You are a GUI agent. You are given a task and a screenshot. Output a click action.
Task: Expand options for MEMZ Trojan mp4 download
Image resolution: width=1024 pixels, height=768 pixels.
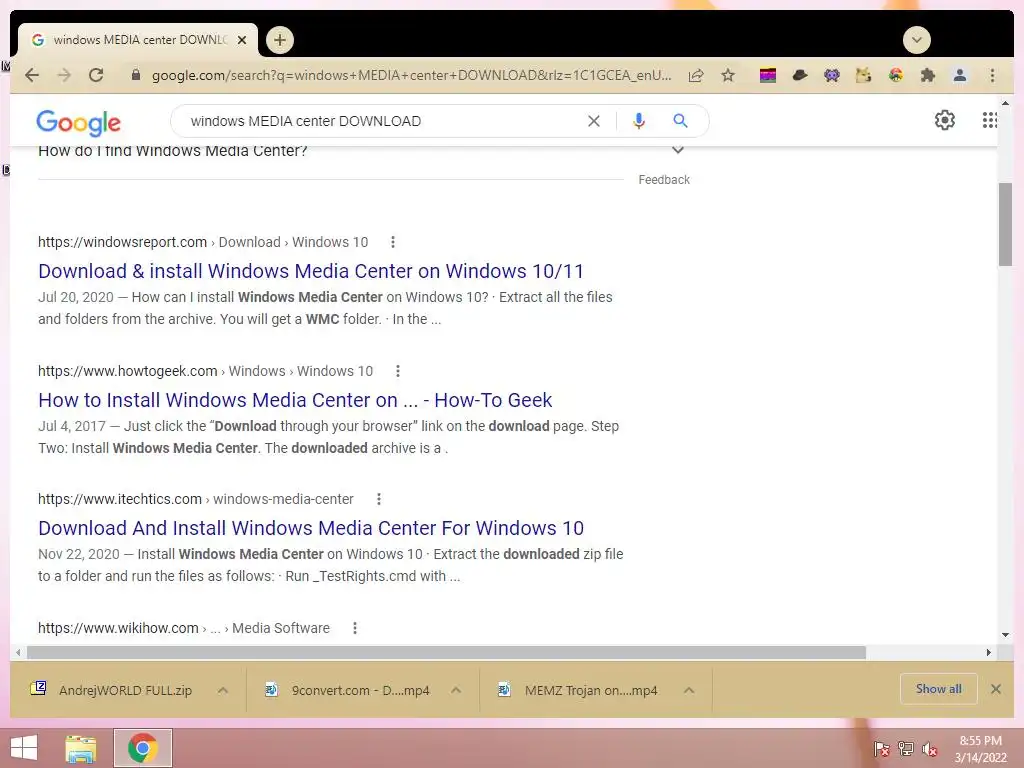(x=689, y=690)
